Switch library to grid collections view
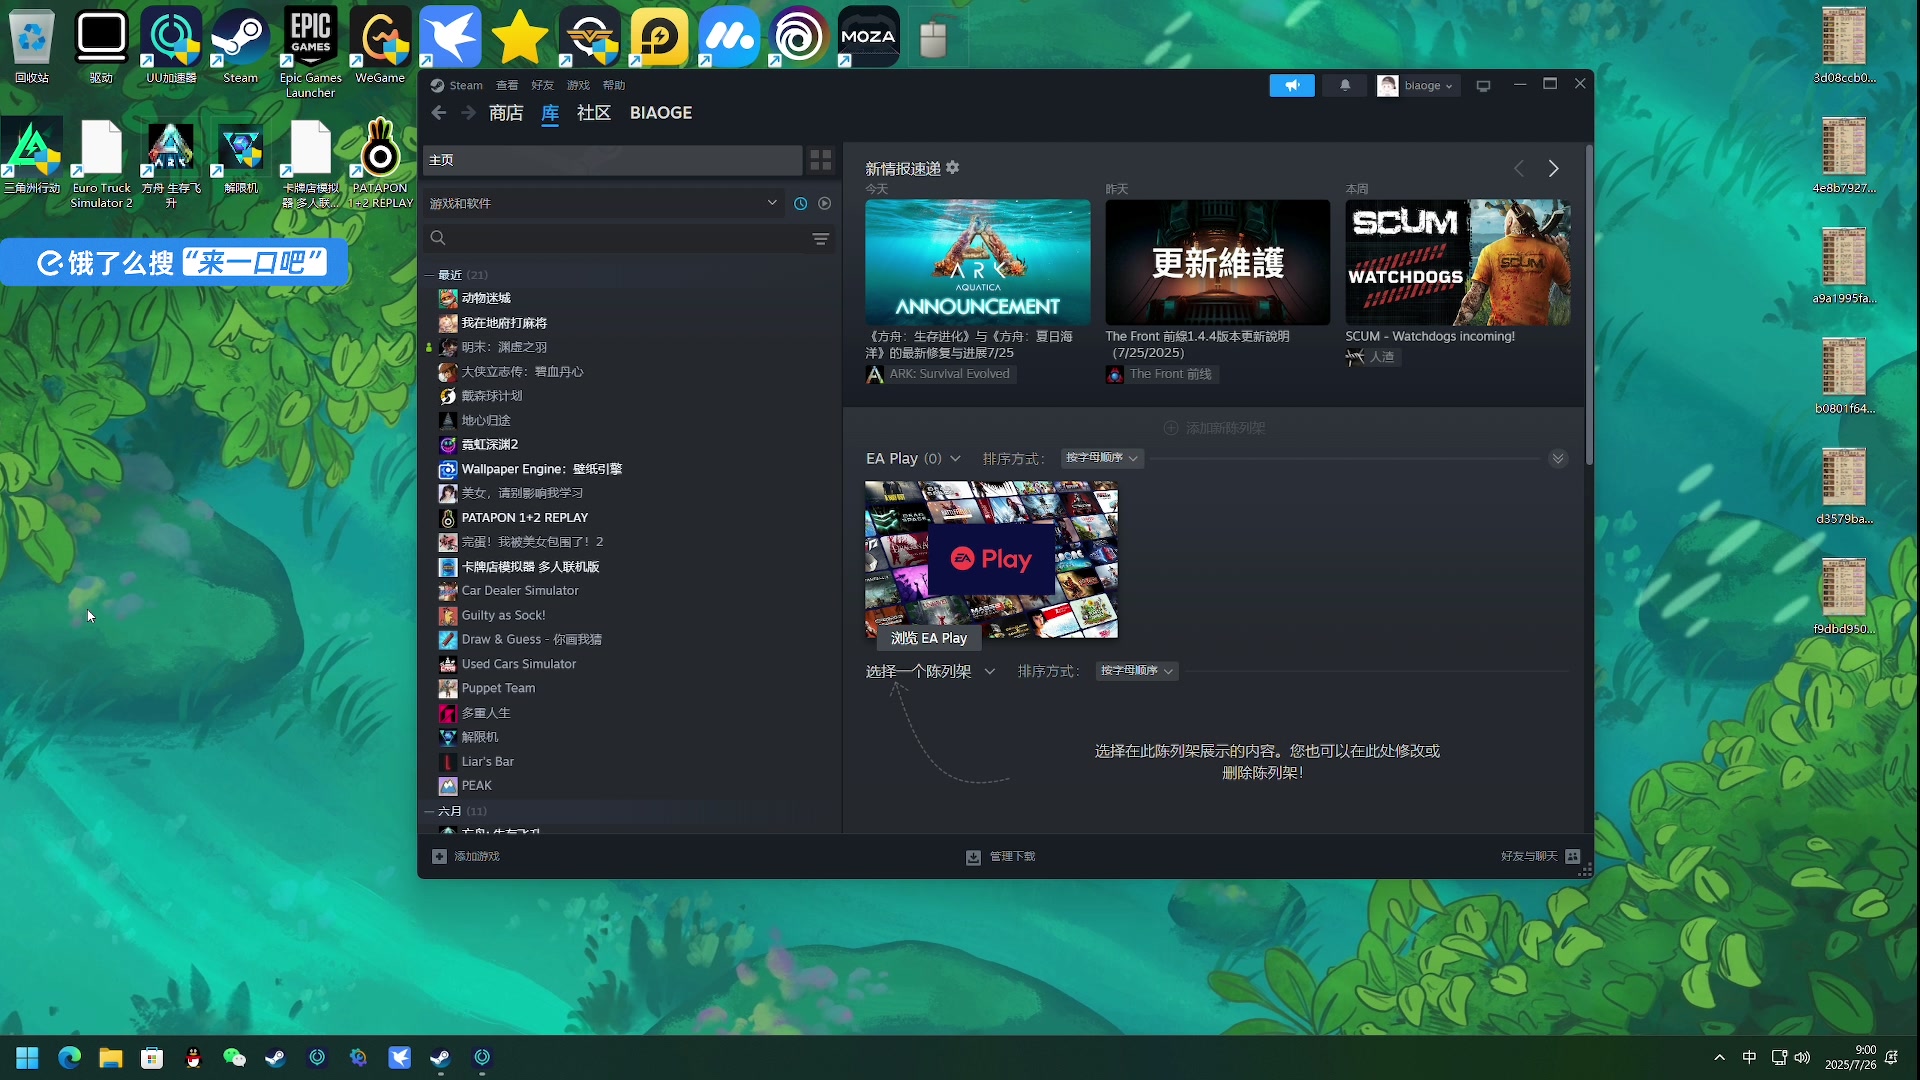Viewport: 1920px width, 1080px height. 821,160
